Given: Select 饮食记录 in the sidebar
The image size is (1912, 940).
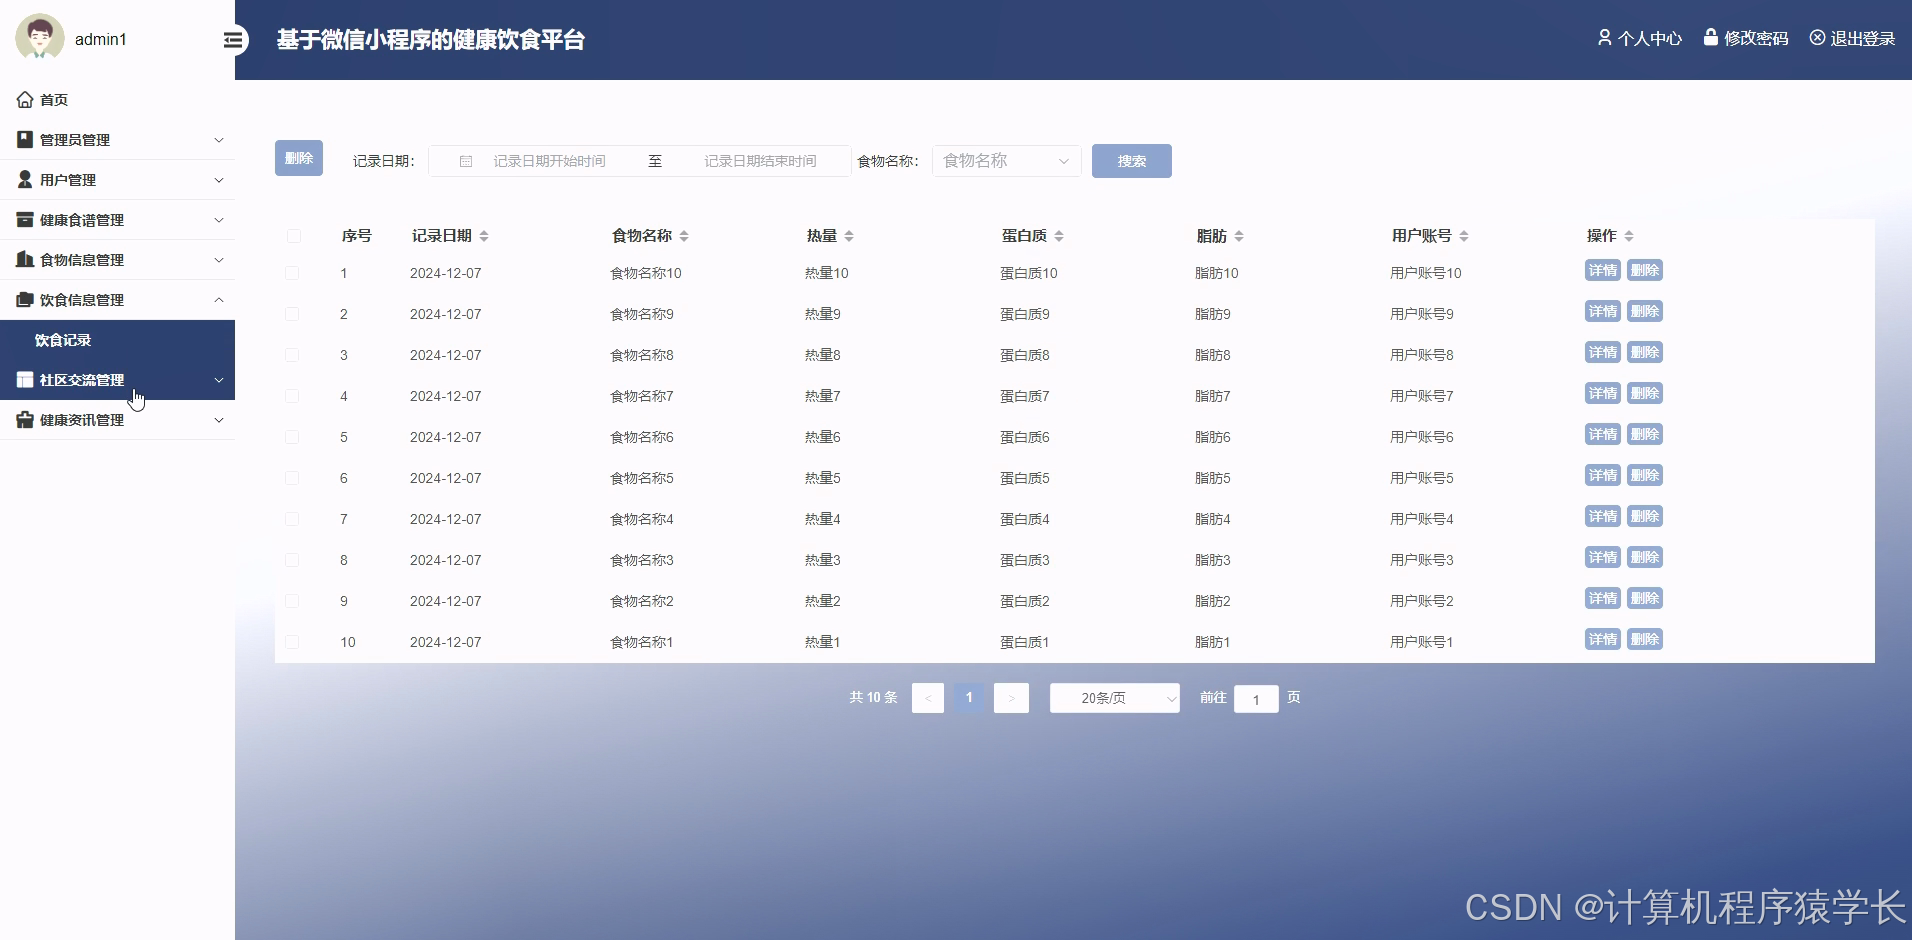Looking at the screenshot, I should (64, 340).
